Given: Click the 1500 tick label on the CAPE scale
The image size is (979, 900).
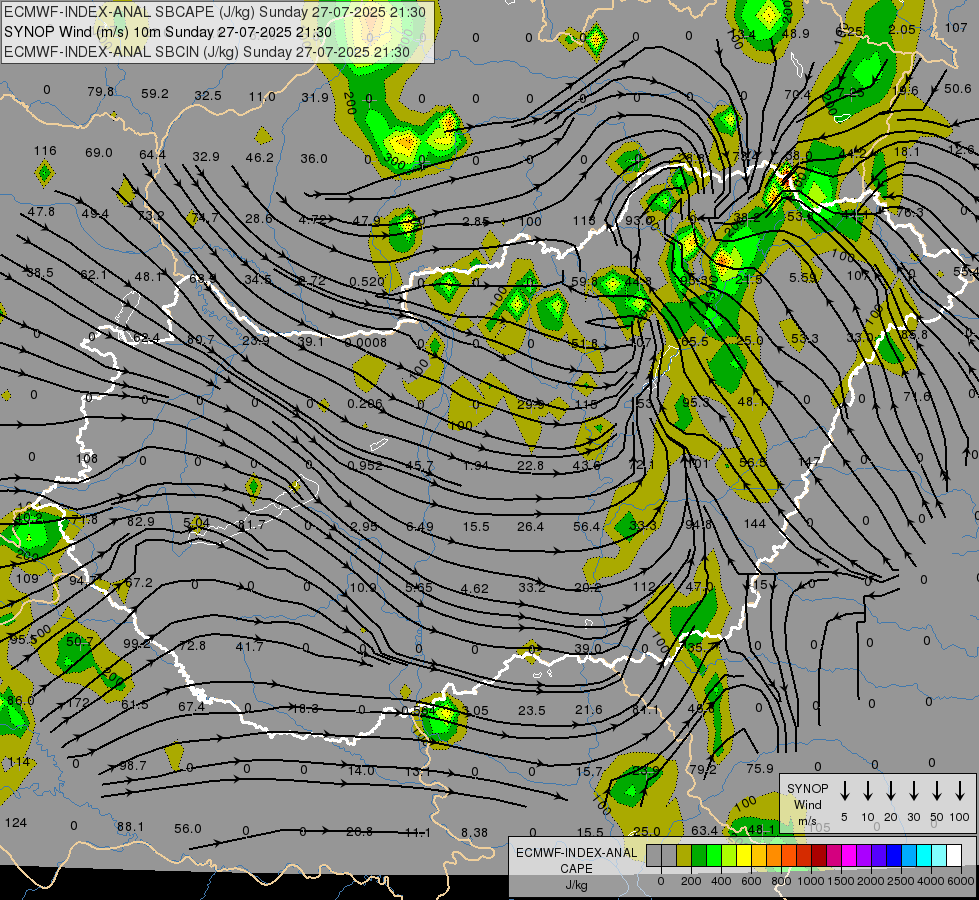Looking at the screenshot, I should tap(840, 881).
